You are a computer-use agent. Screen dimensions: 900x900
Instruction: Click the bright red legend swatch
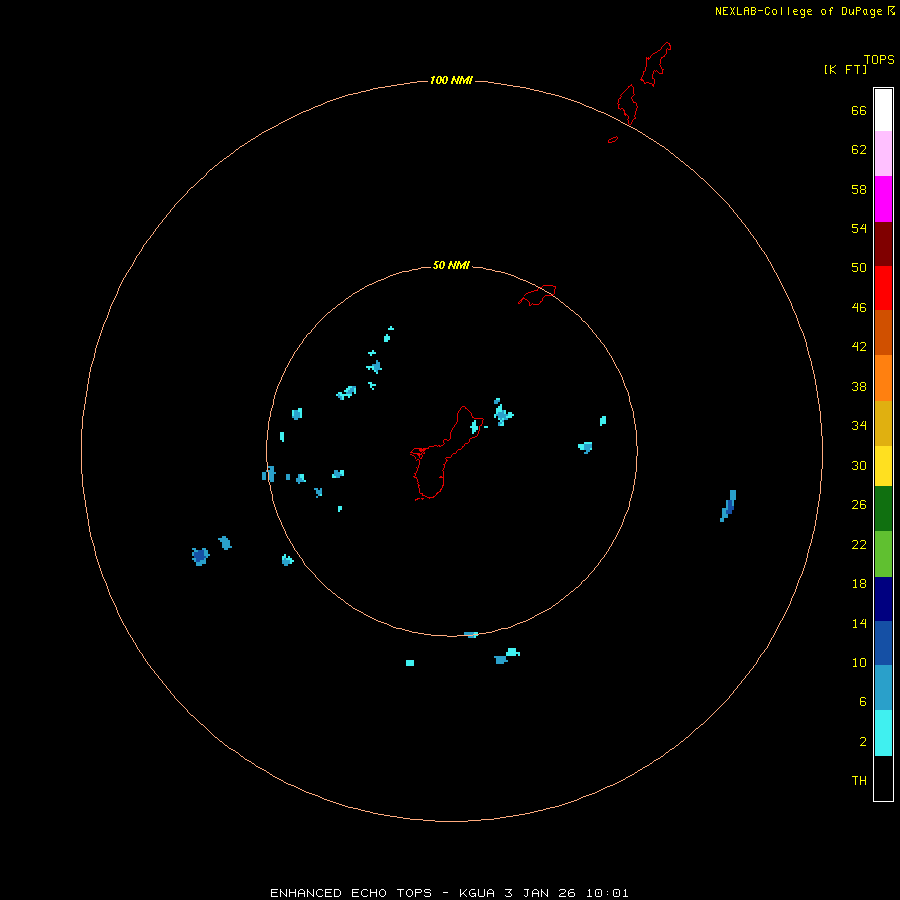click(x=883, y=288)
